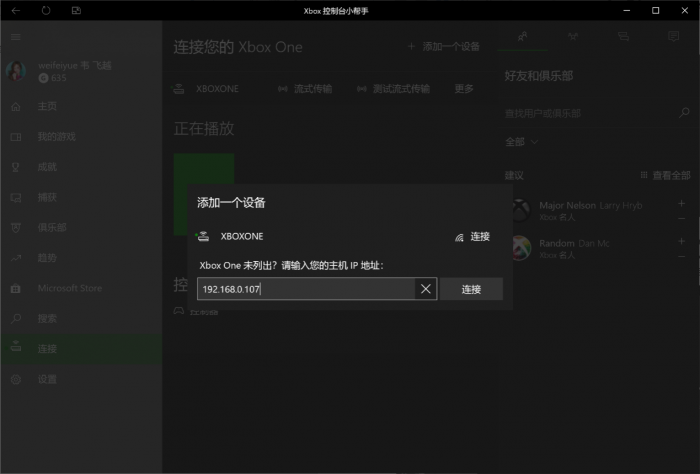
Task: Click Major Nelson's Xbox avatar
Action: tap(520, 211)
